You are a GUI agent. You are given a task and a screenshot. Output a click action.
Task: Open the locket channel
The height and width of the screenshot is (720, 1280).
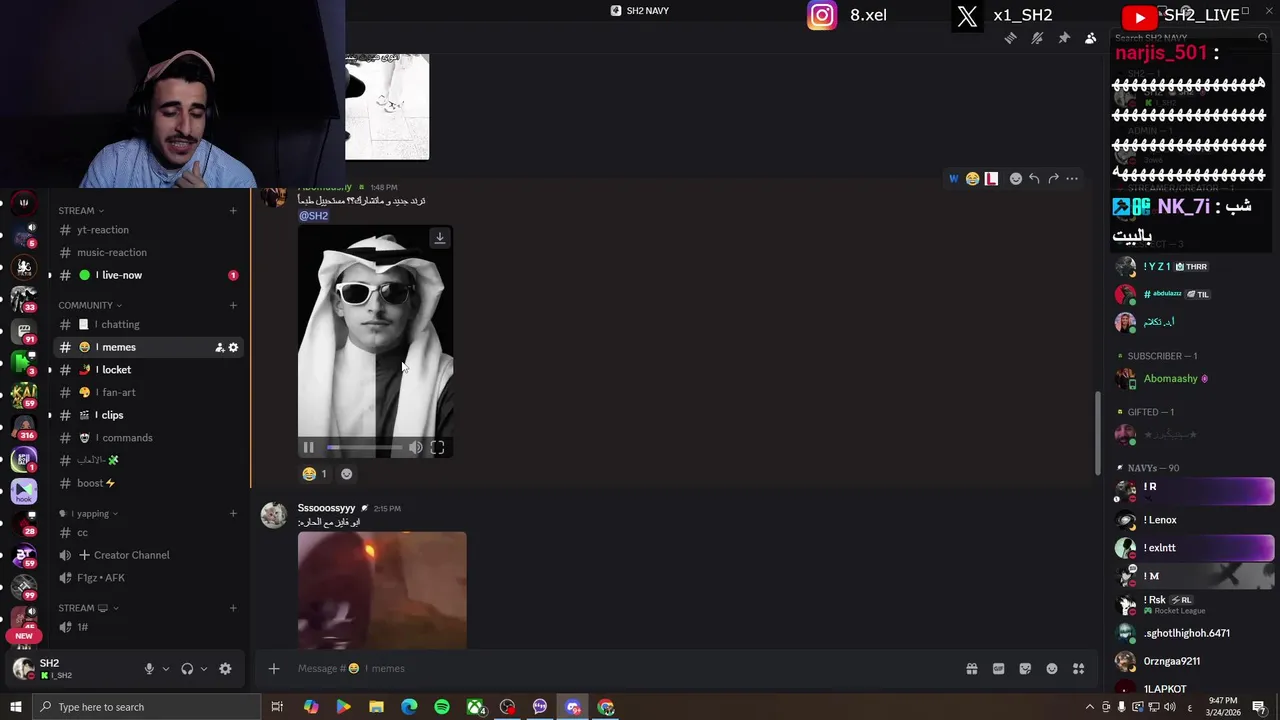point(148,370)
